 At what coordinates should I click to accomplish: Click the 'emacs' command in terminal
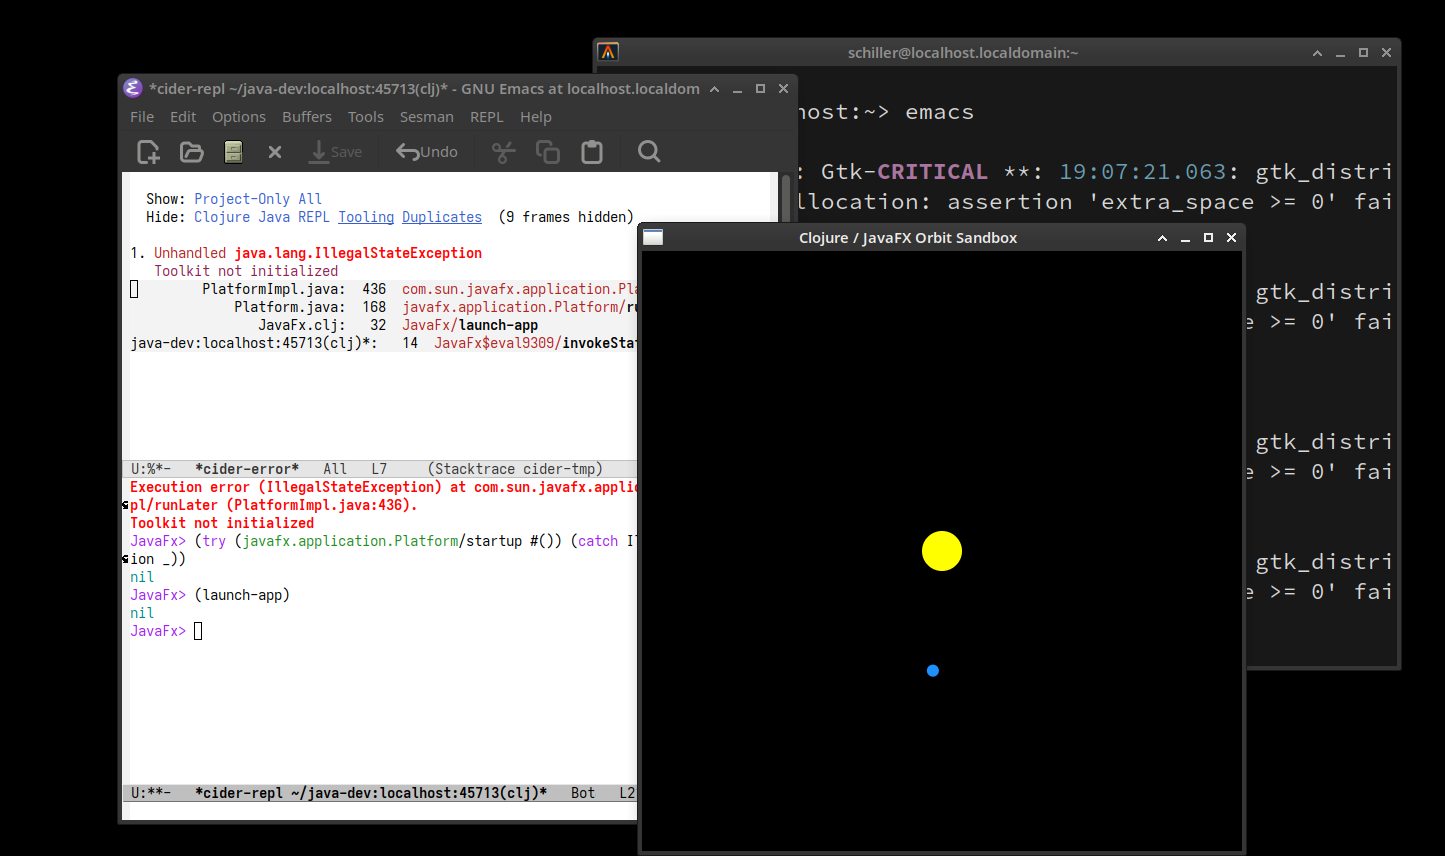click(939, 112)
